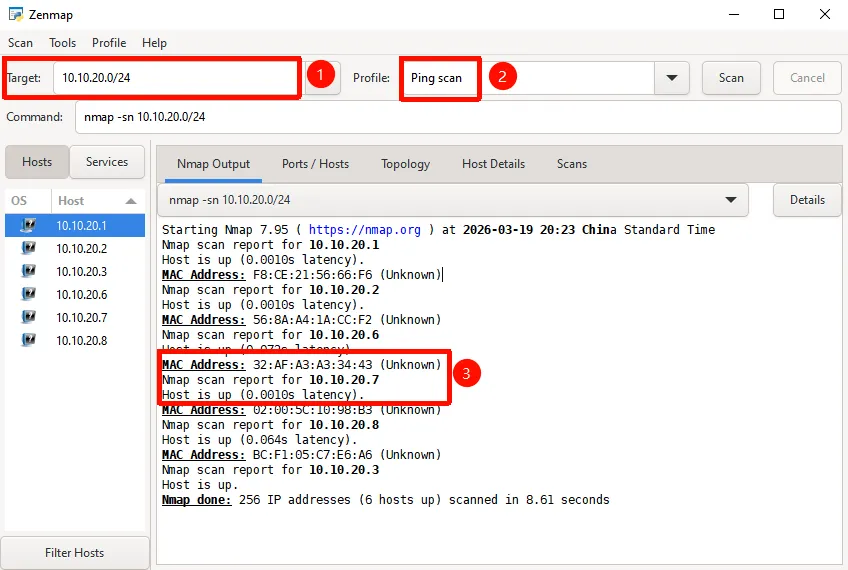Click OS icon next to host 10.10.20.1

click(28, 225)
